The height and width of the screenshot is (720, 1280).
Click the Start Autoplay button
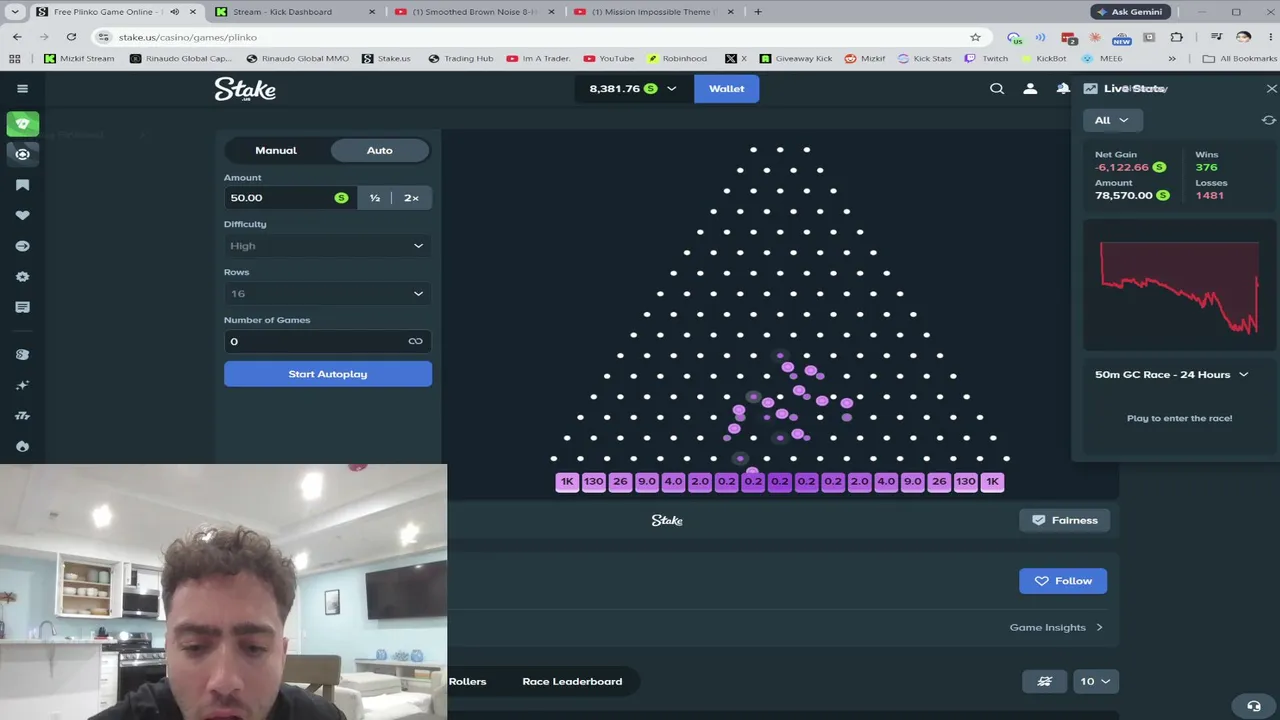328,374
